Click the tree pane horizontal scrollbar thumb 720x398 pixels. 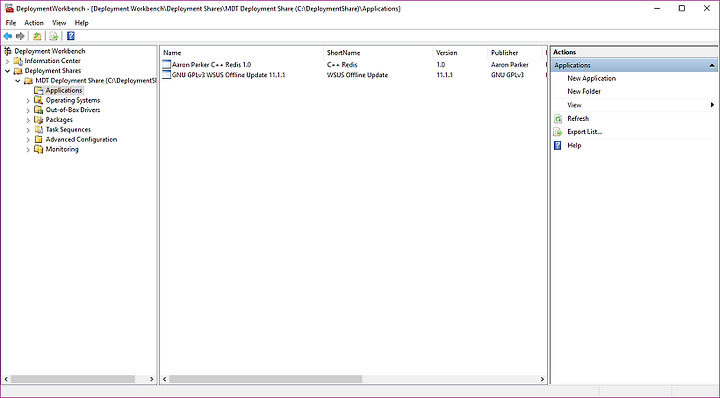(x=73, y=379)
